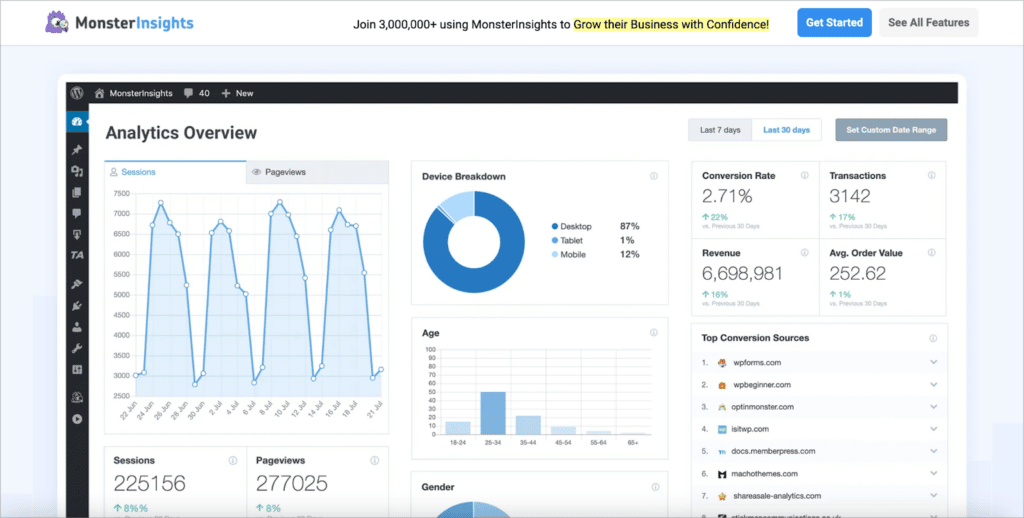Click the WordPress logo in admin bar
1024x518 pixels.
pos(77,93)
